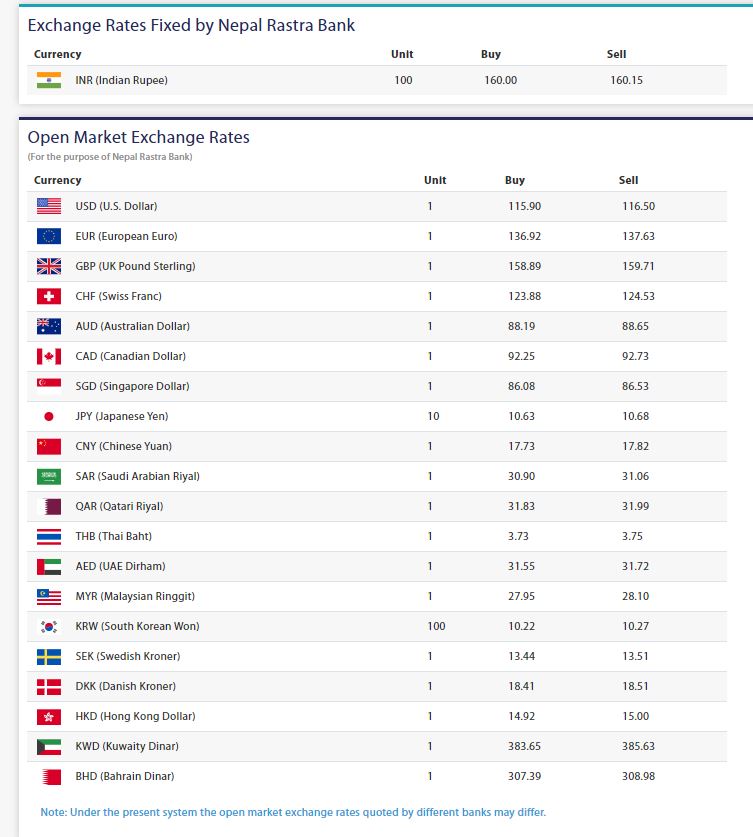Viewport: 753px width, 837px height.
Task: Click the Canadian flag icon
Action: [48, 356]
